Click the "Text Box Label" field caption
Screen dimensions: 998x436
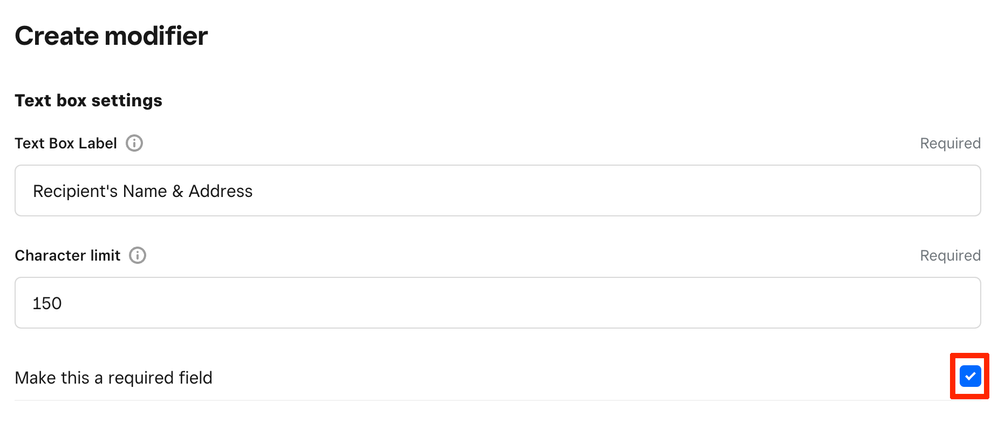click(66, 143)
